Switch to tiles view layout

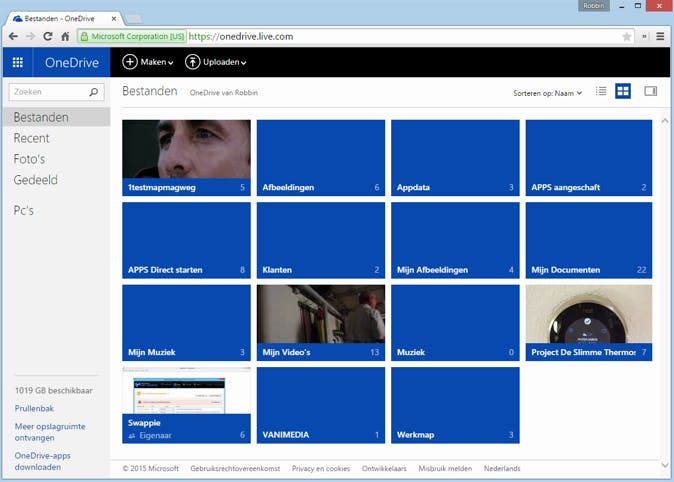tap(623, 91)
